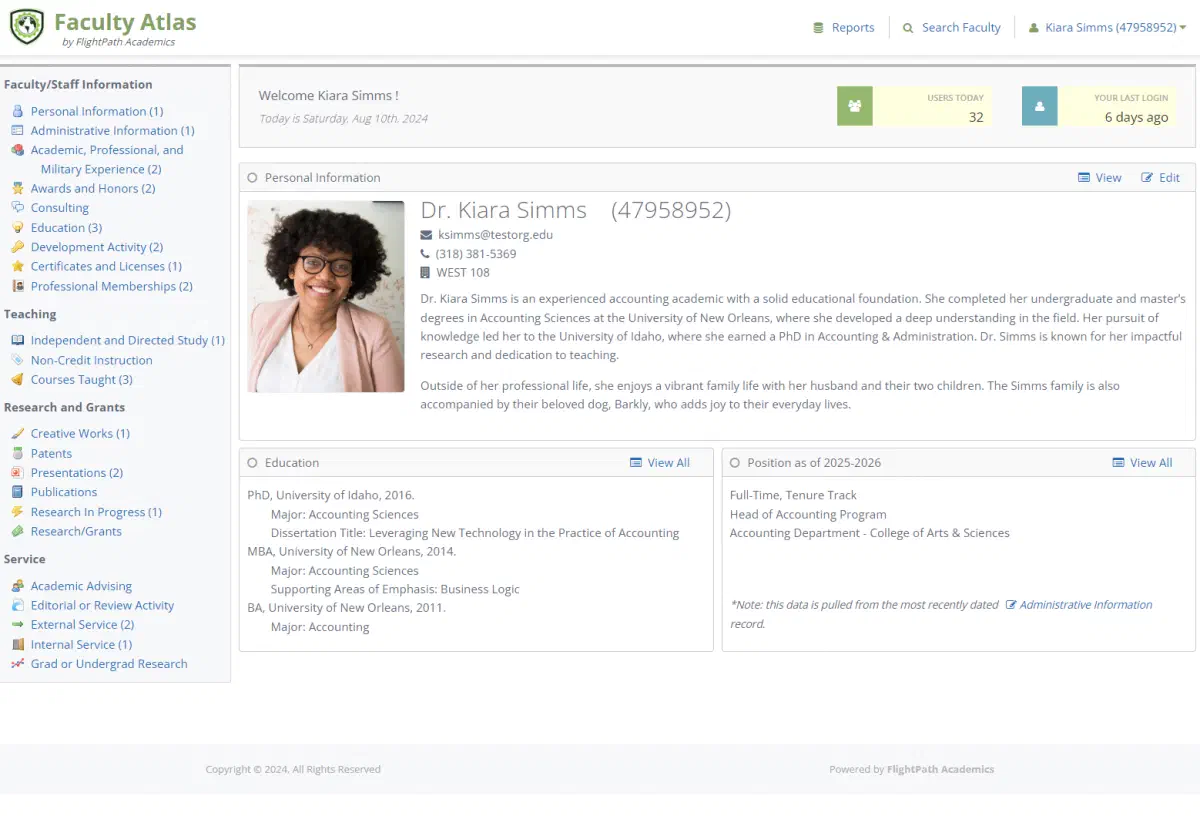Click View All in the Position panel
Image resolution: width=1200 pixels, height=826 pixels.
point(1142,463)
